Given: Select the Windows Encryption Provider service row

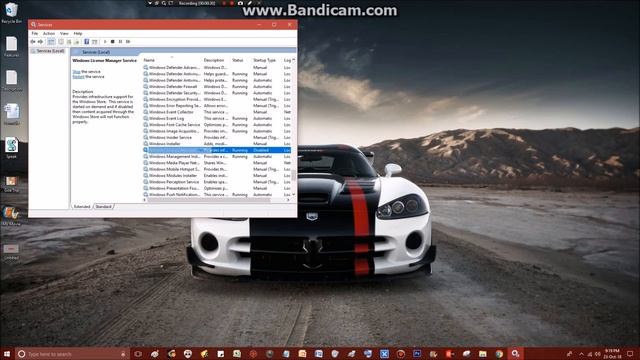Looking at the screenshot, I should point(217,99).
